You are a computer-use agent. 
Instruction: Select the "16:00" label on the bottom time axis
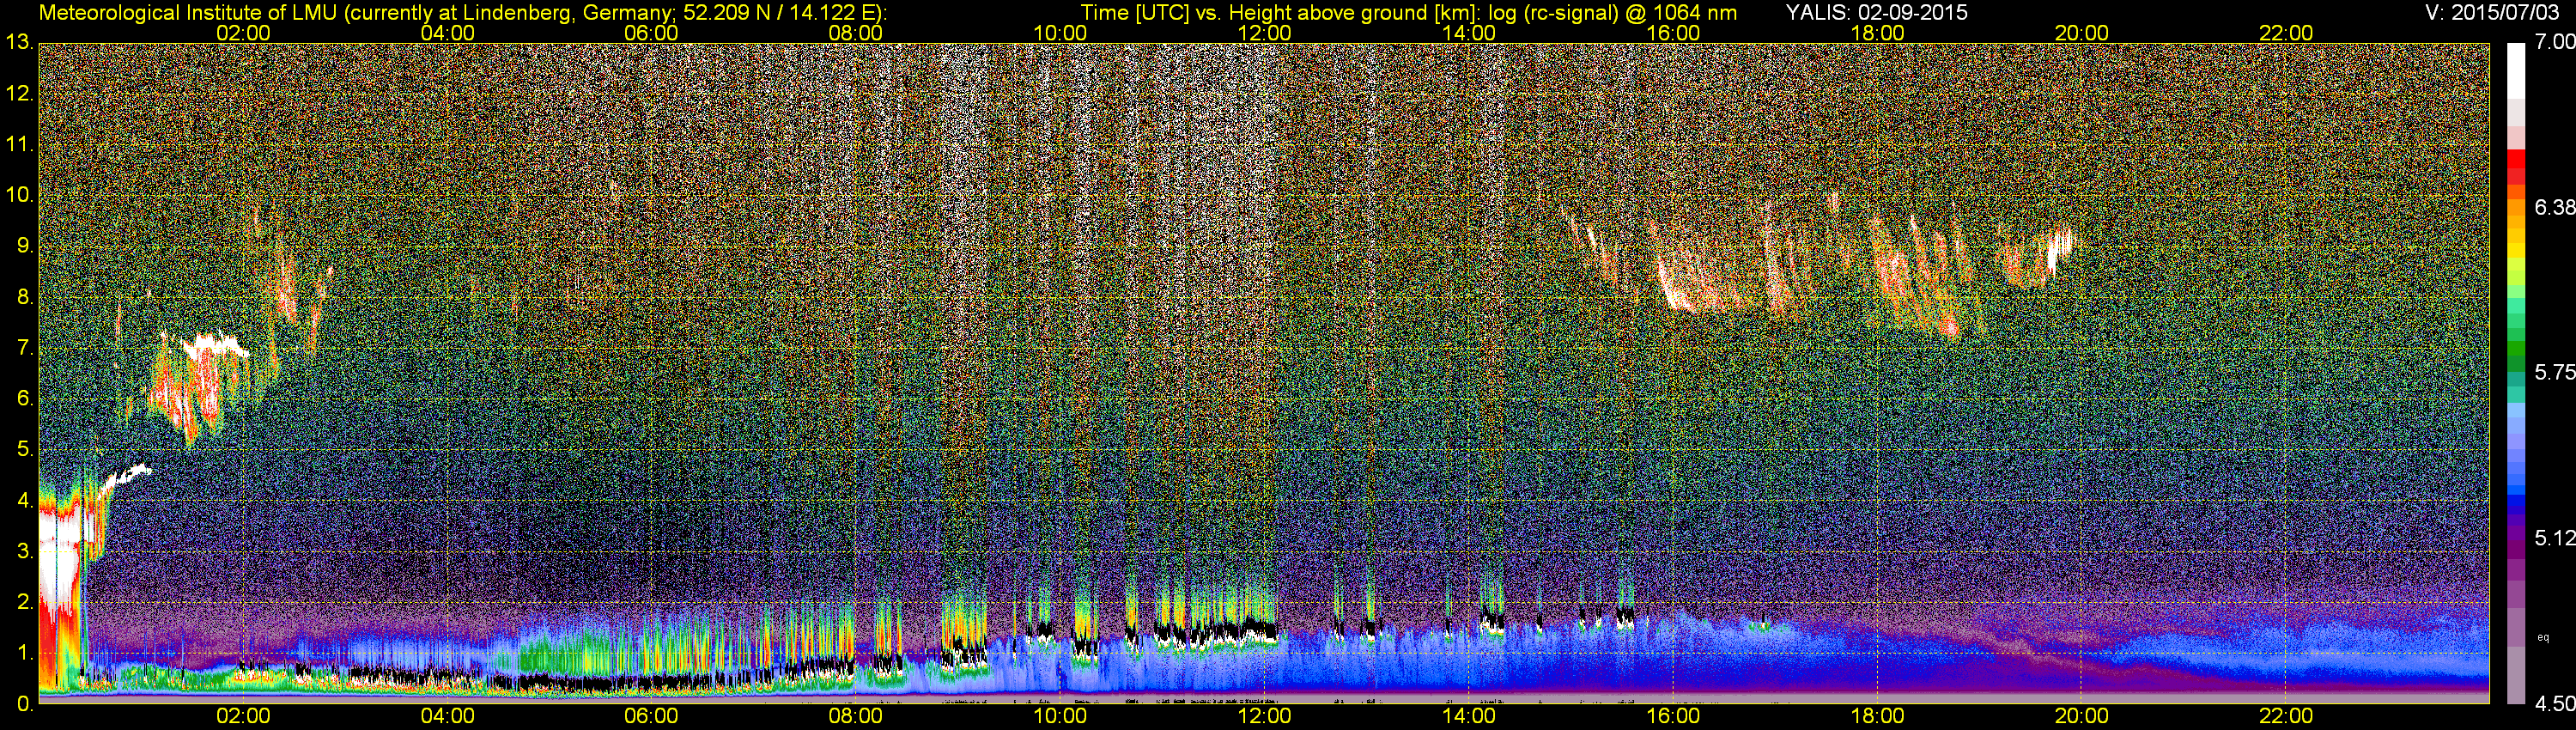(1673, 716)
